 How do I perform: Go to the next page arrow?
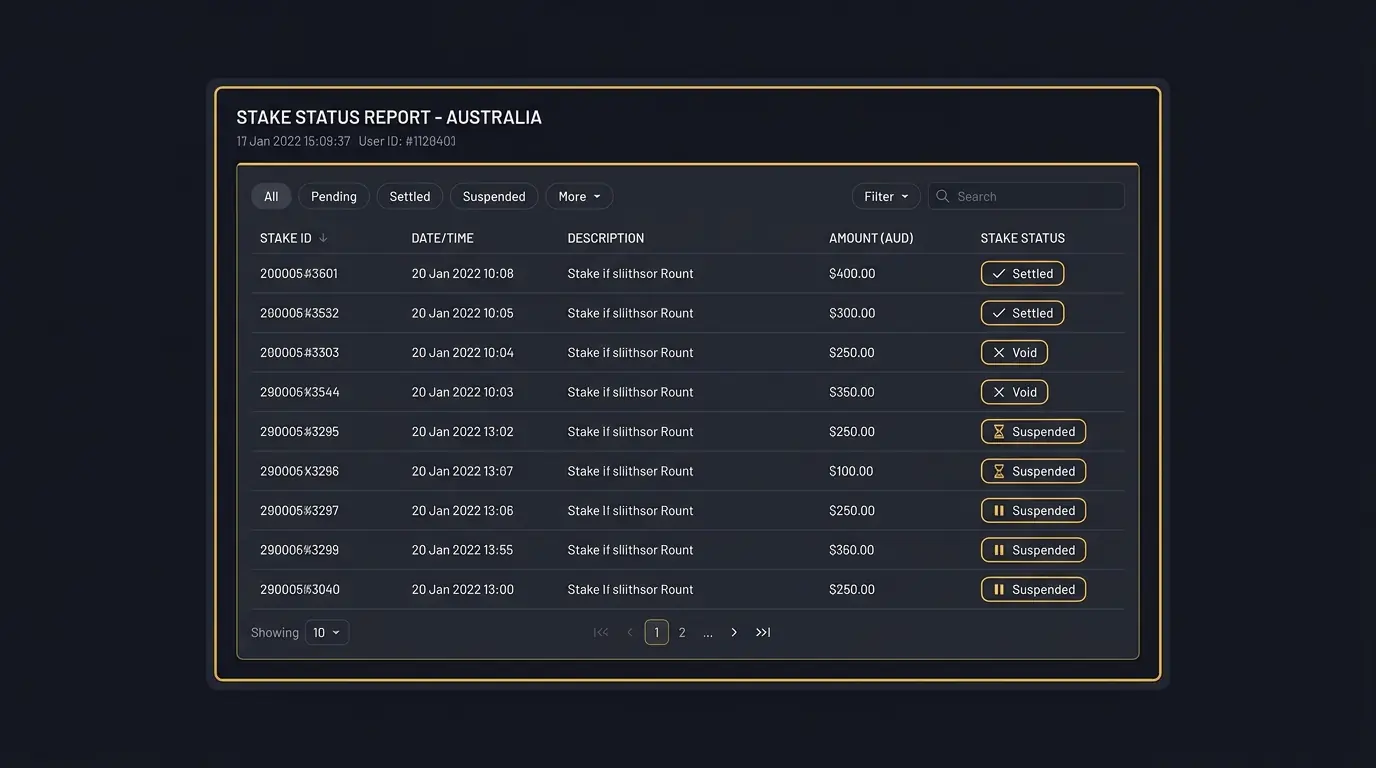[x=734, y=632]
